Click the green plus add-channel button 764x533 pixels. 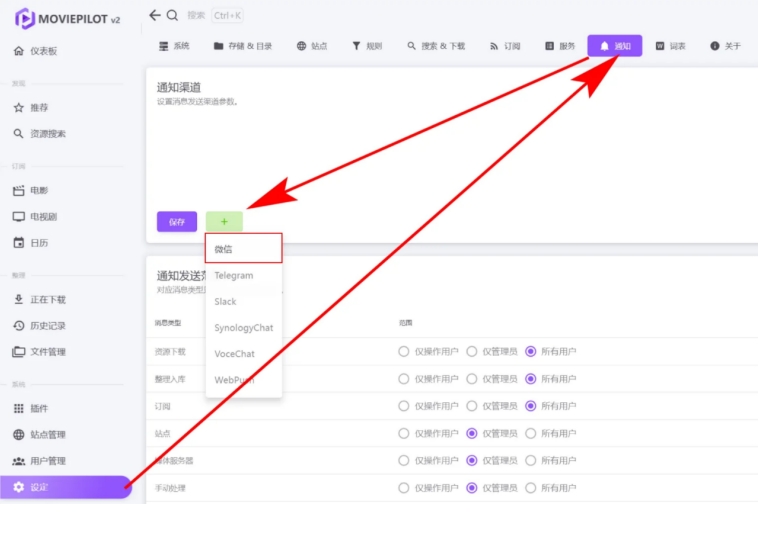pos(224,222)
